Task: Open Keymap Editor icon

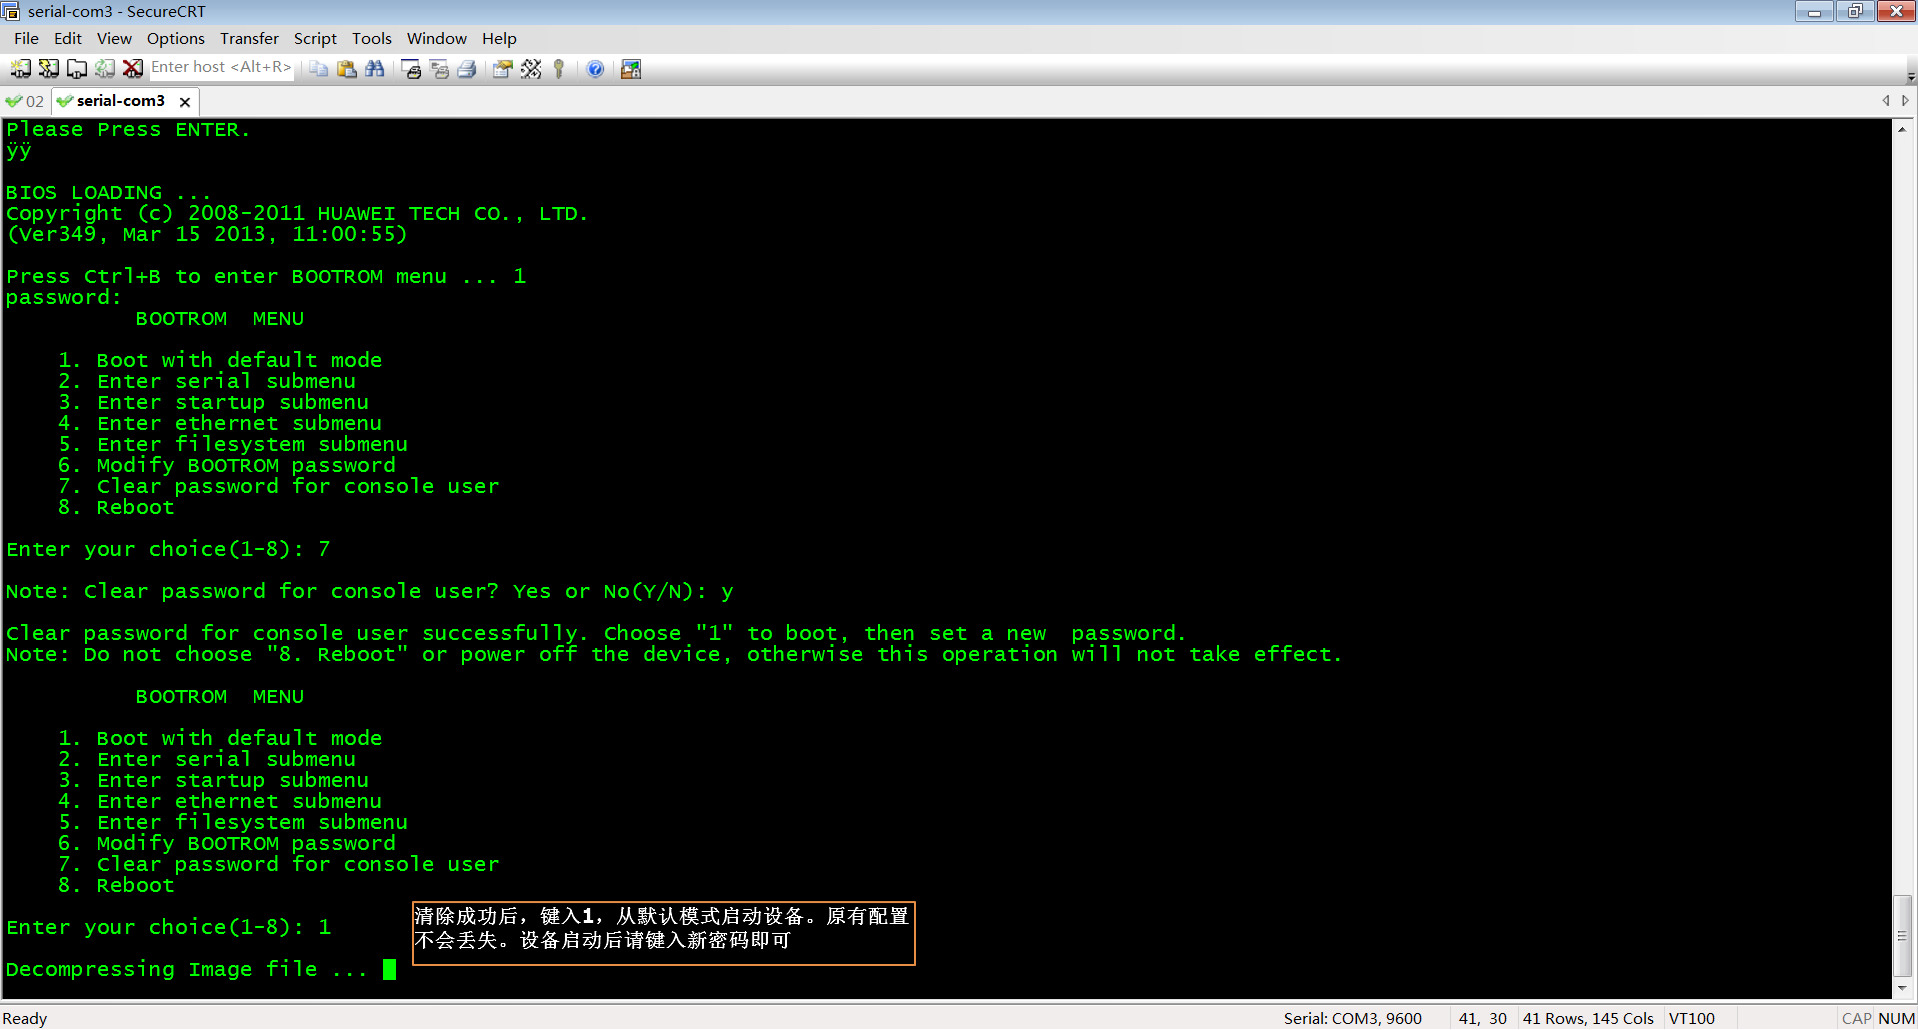Action: click(530, 68)
